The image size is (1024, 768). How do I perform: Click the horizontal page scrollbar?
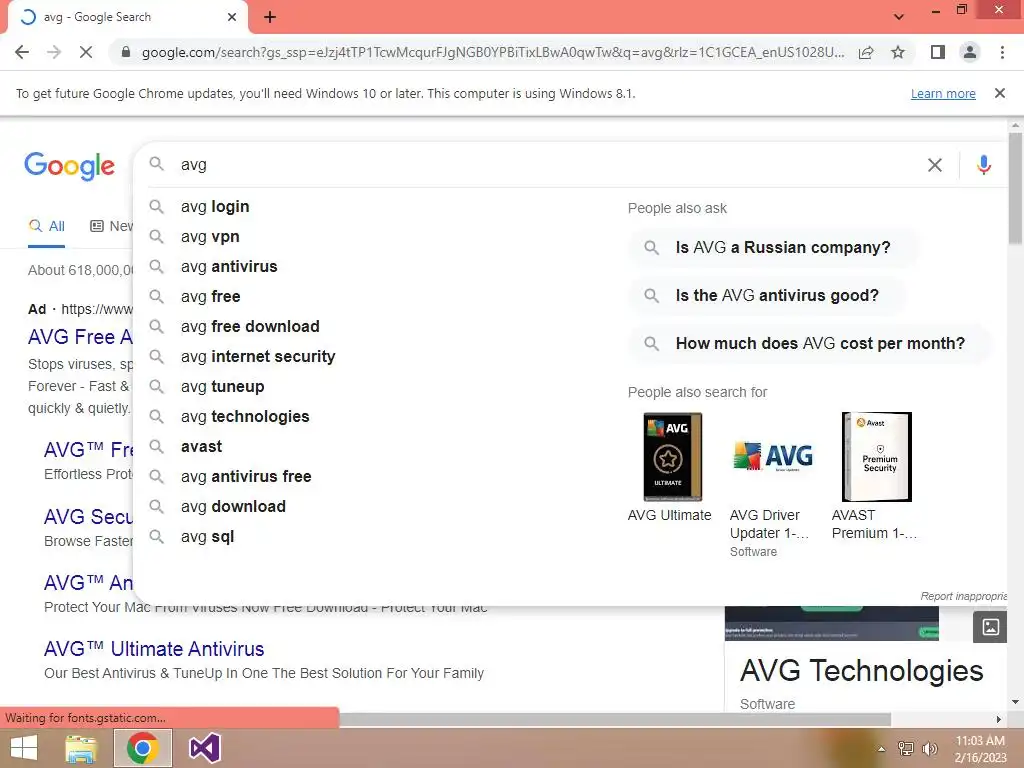[x=614, y=719]
